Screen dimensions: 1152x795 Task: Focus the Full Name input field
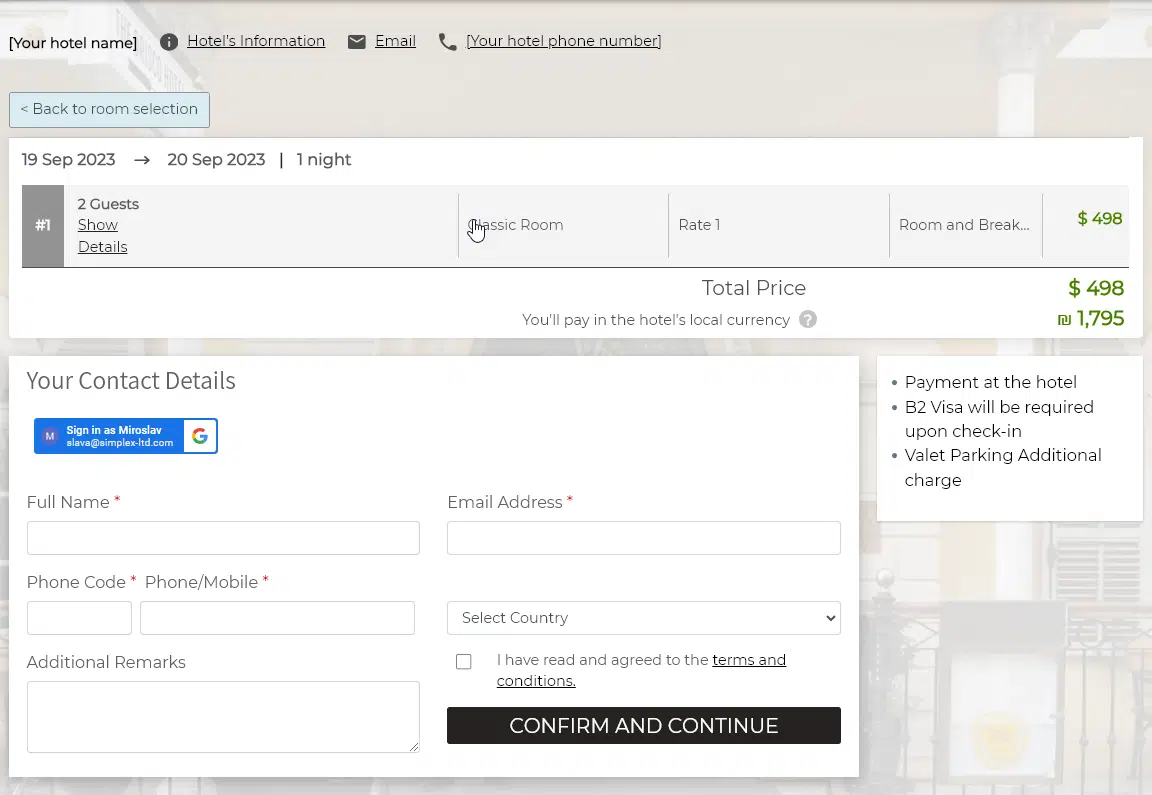(x=223, y=538)
